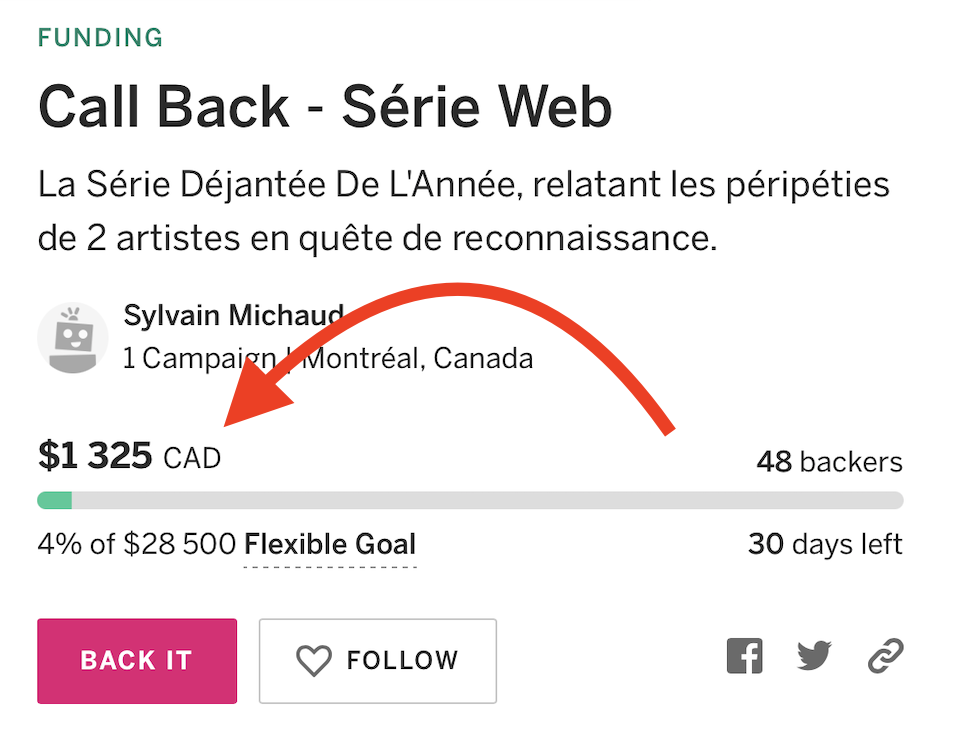This screenshot has height=734, width=980.
Task: Click the $1 325 CAD raised amount
Action: click(x=129, y=455)
